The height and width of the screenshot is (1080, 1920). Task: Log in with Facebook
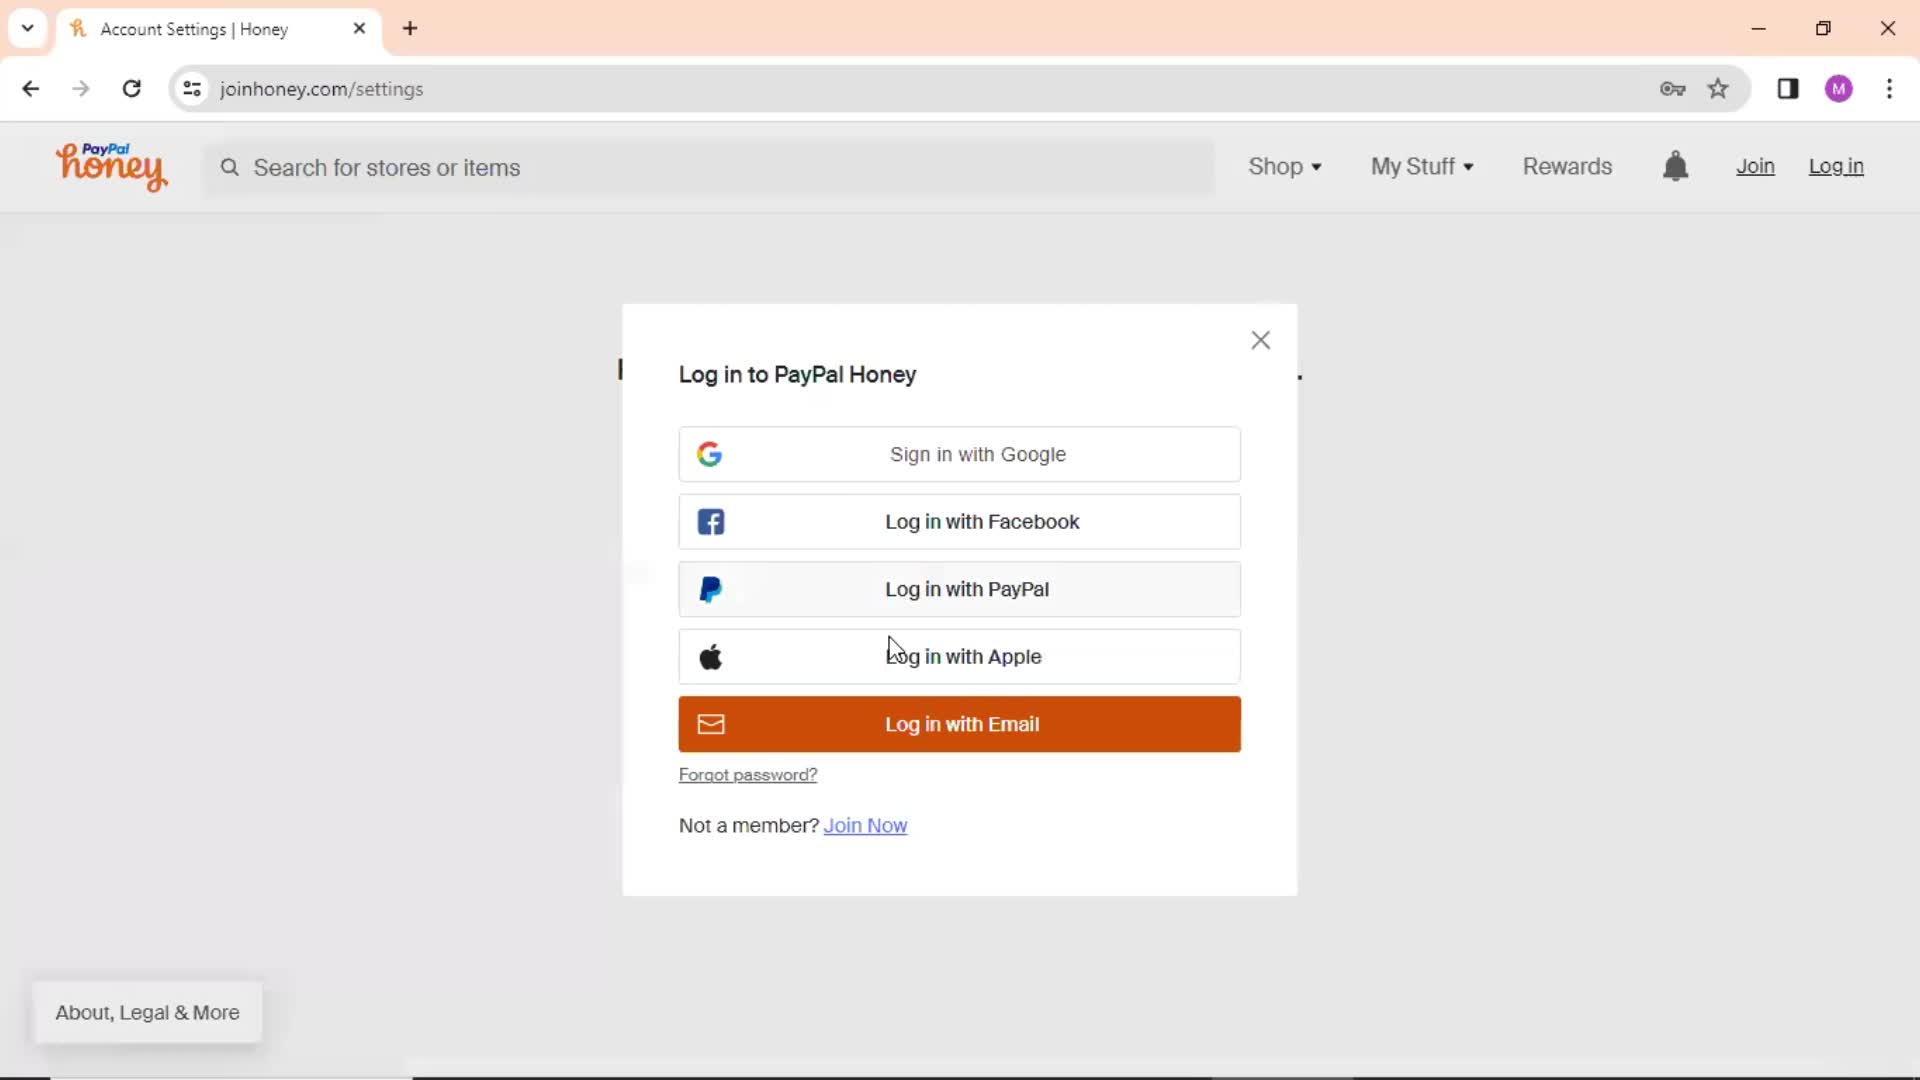[959, 522]
